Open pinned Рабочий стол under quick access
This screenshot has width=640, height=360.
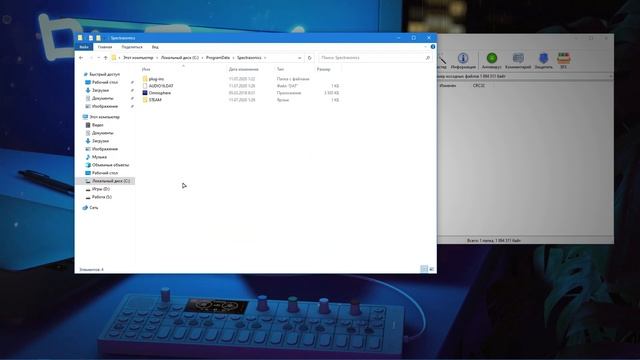105,82
